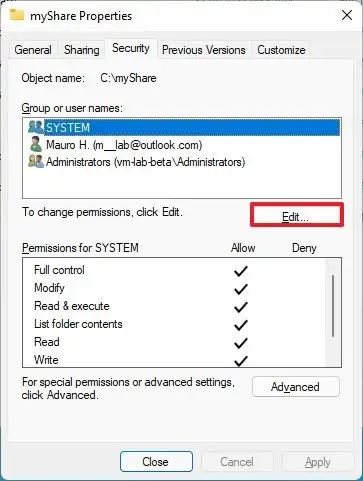The width and height of the screenshot is (363, 481).
Task: Open the General tab
Action: point(33,50)
